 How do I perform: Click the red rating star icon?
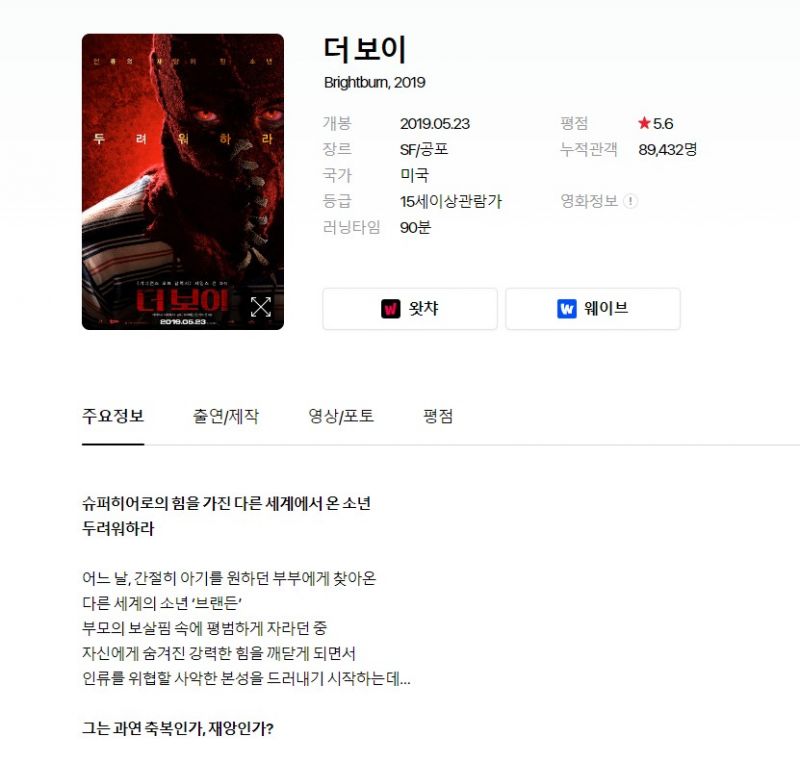(x=644, y=123)
